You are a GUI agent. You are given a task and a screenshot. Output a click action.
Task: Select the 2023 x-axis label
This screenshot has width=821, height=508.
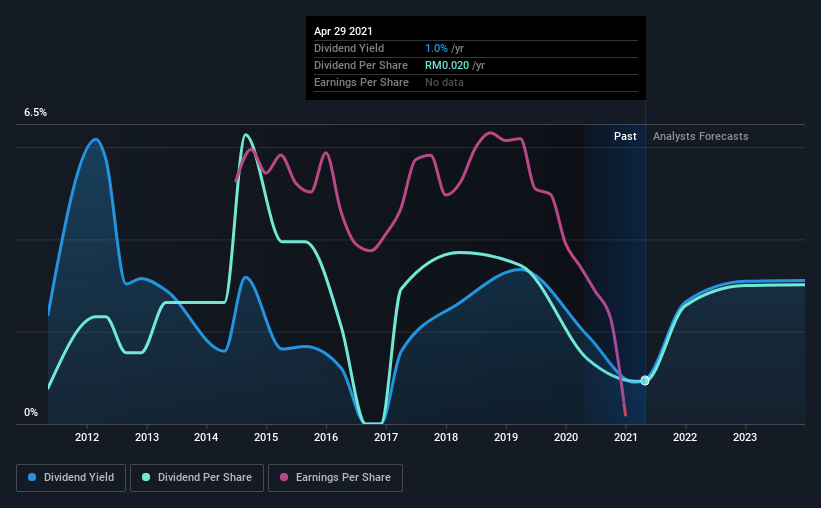(745, 437)
